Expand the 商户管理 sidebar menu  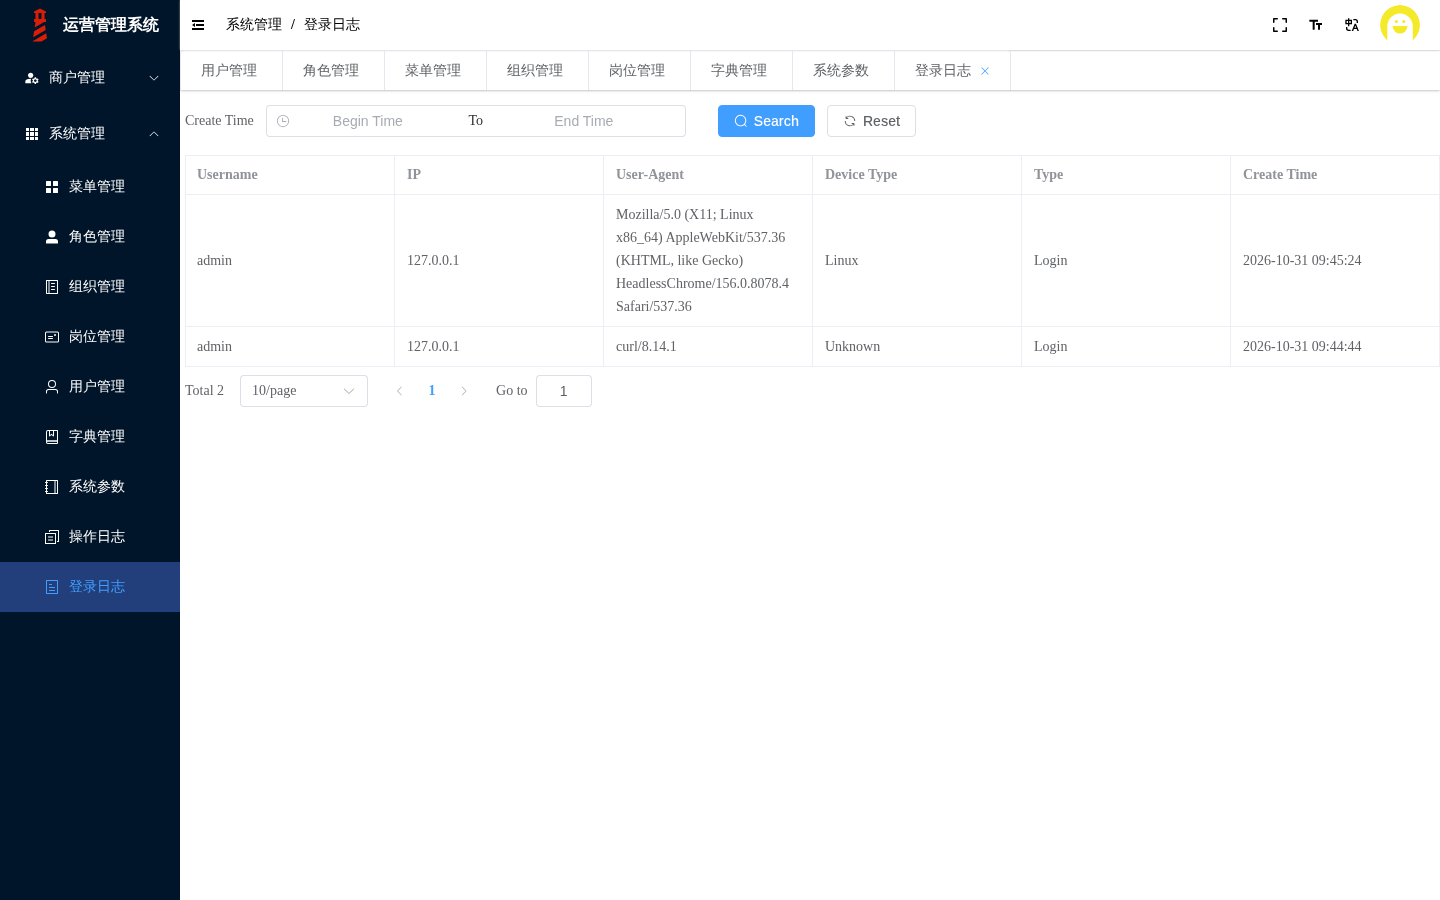click(90, 78)
